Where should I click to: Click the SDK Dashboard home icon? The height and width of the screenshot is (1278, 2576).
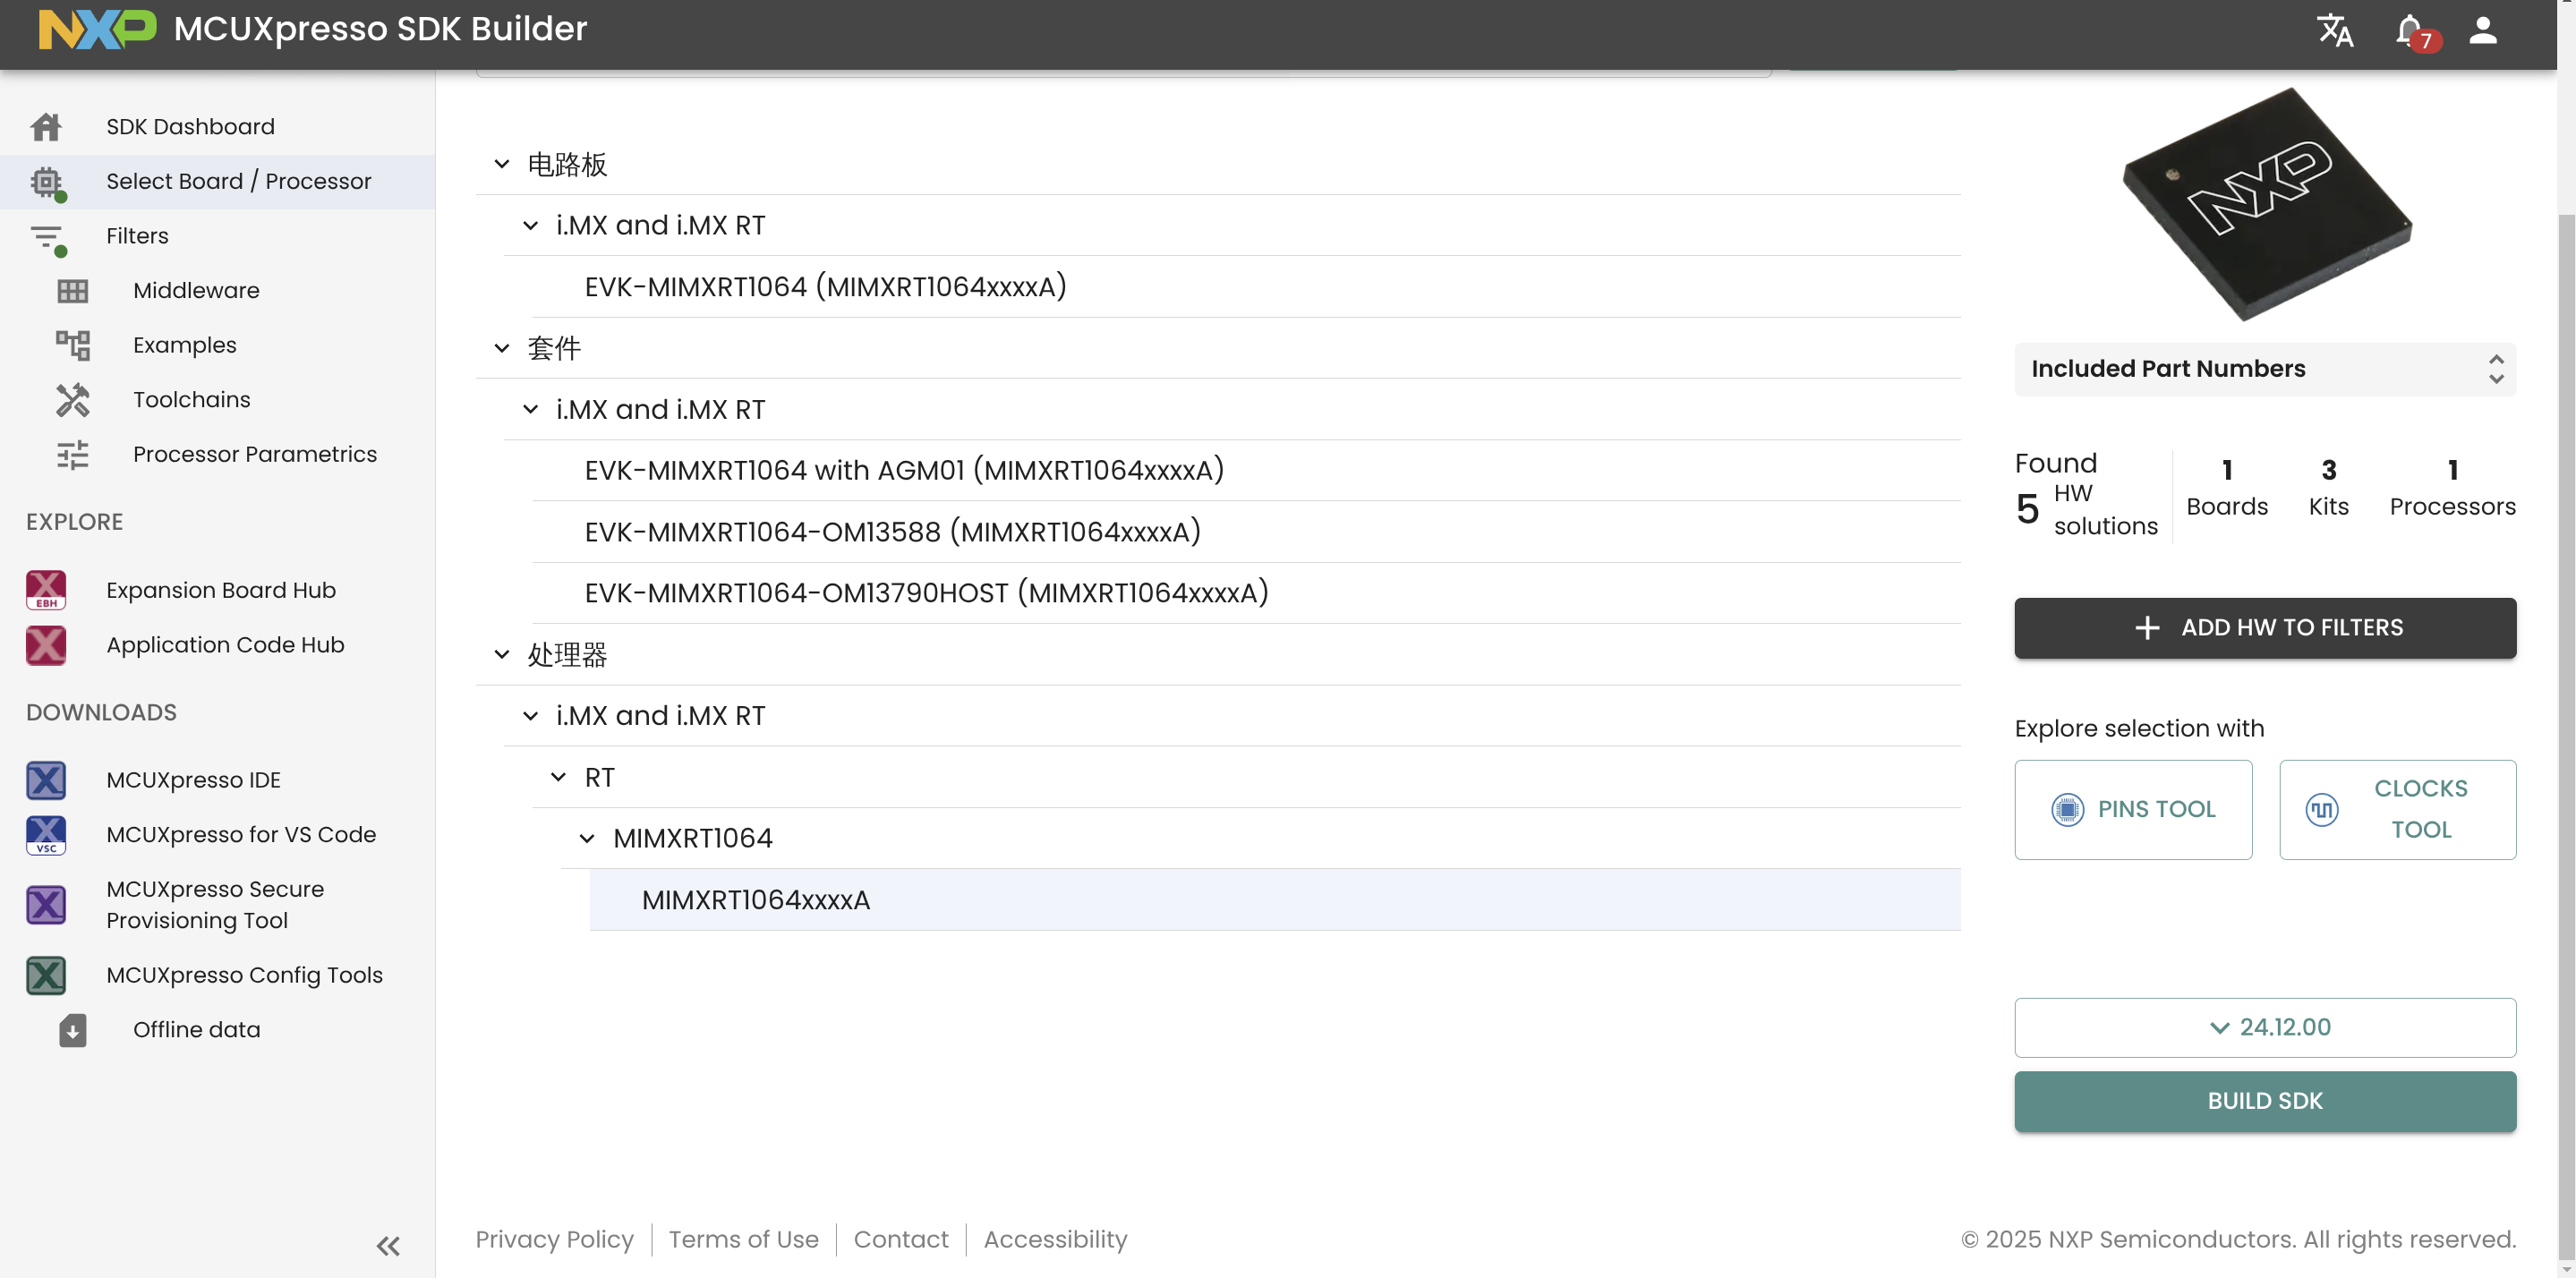pos(46,127)
